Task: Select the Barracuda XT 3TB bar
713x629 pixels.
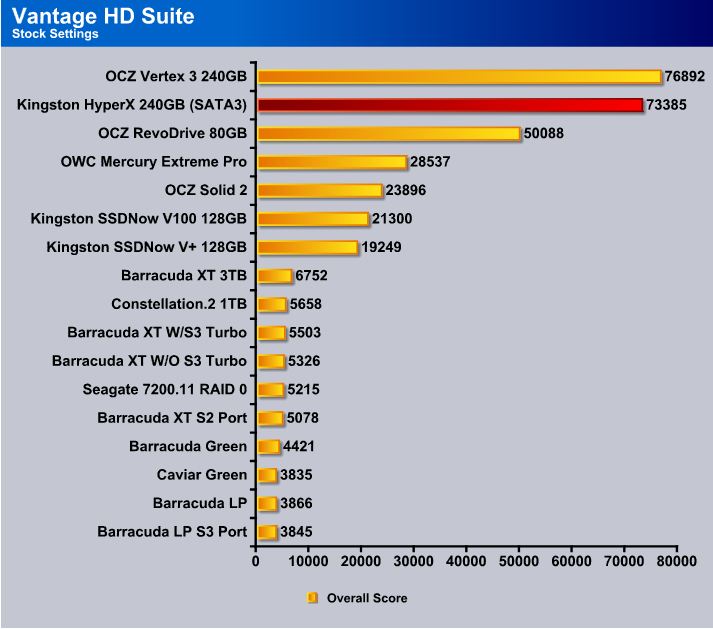Action: (275, 276)
